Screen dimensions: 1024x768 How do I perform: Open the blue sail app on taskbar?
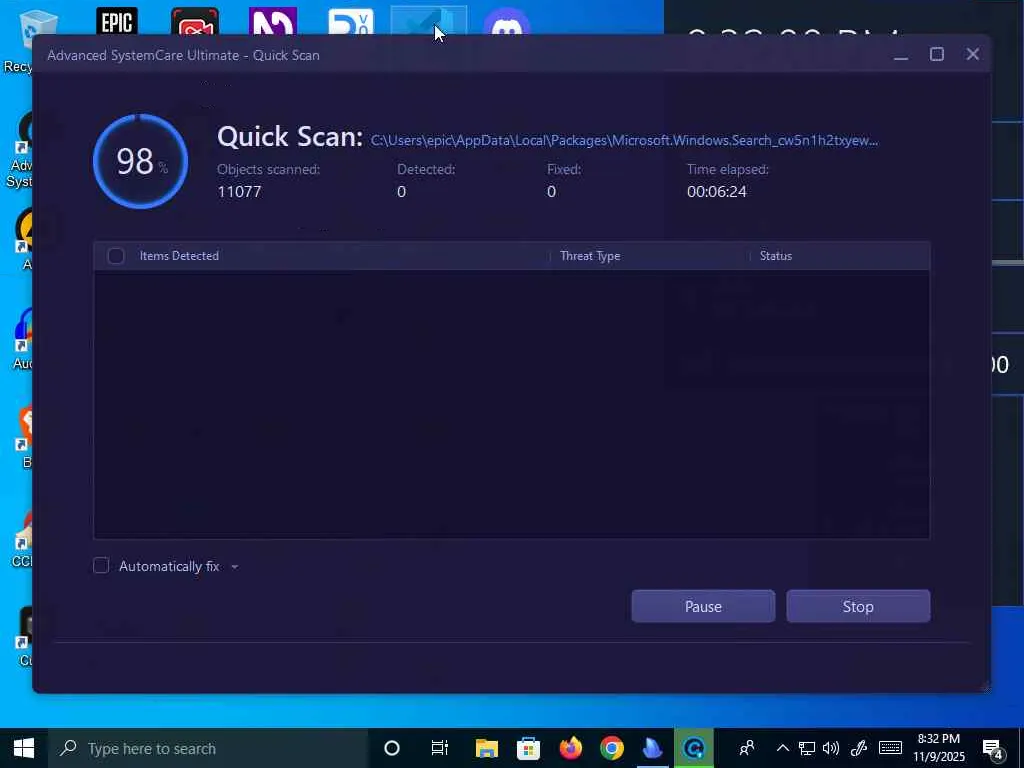pos(652,748)
